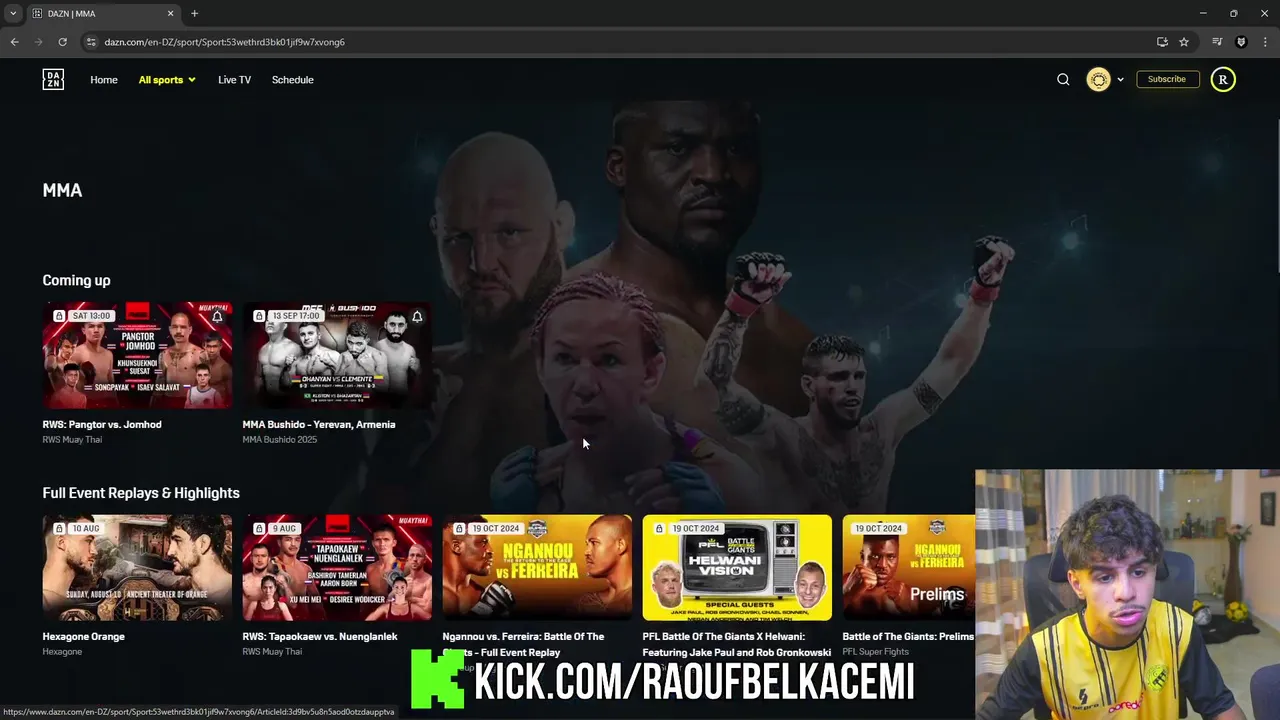Screen dimensions: 1280x720
Task: Click the DAZN logo icon
Action: (x=53, y=80)
